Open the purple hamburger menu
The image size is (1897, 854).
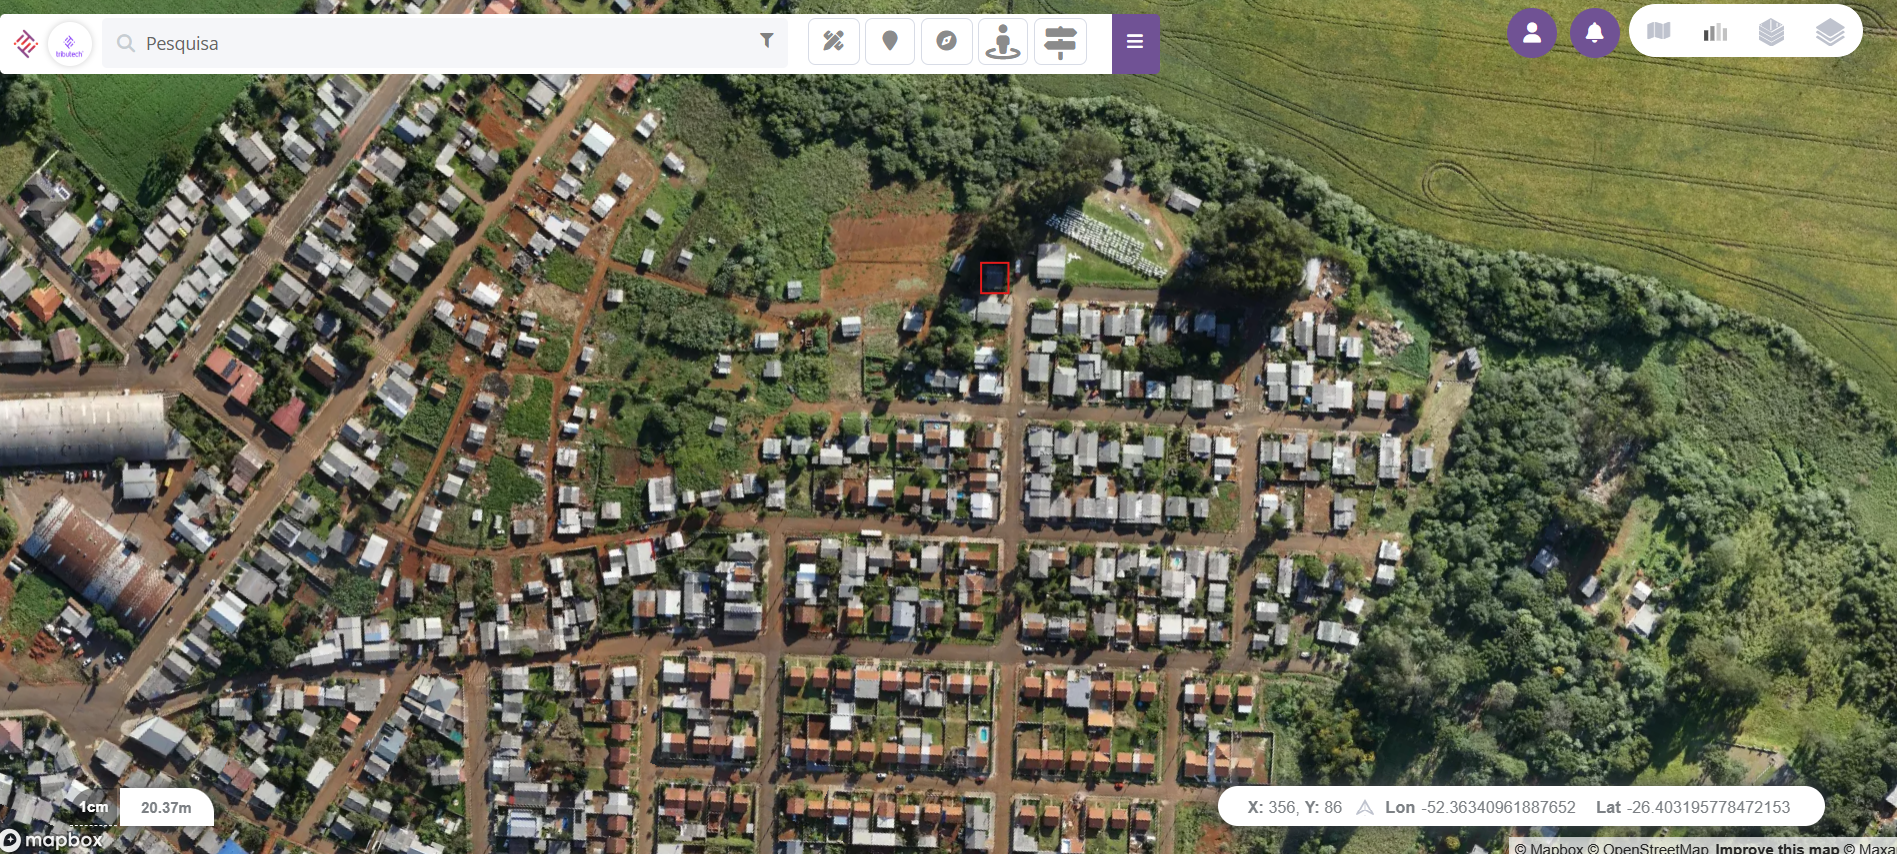(x=1135, y=42)
